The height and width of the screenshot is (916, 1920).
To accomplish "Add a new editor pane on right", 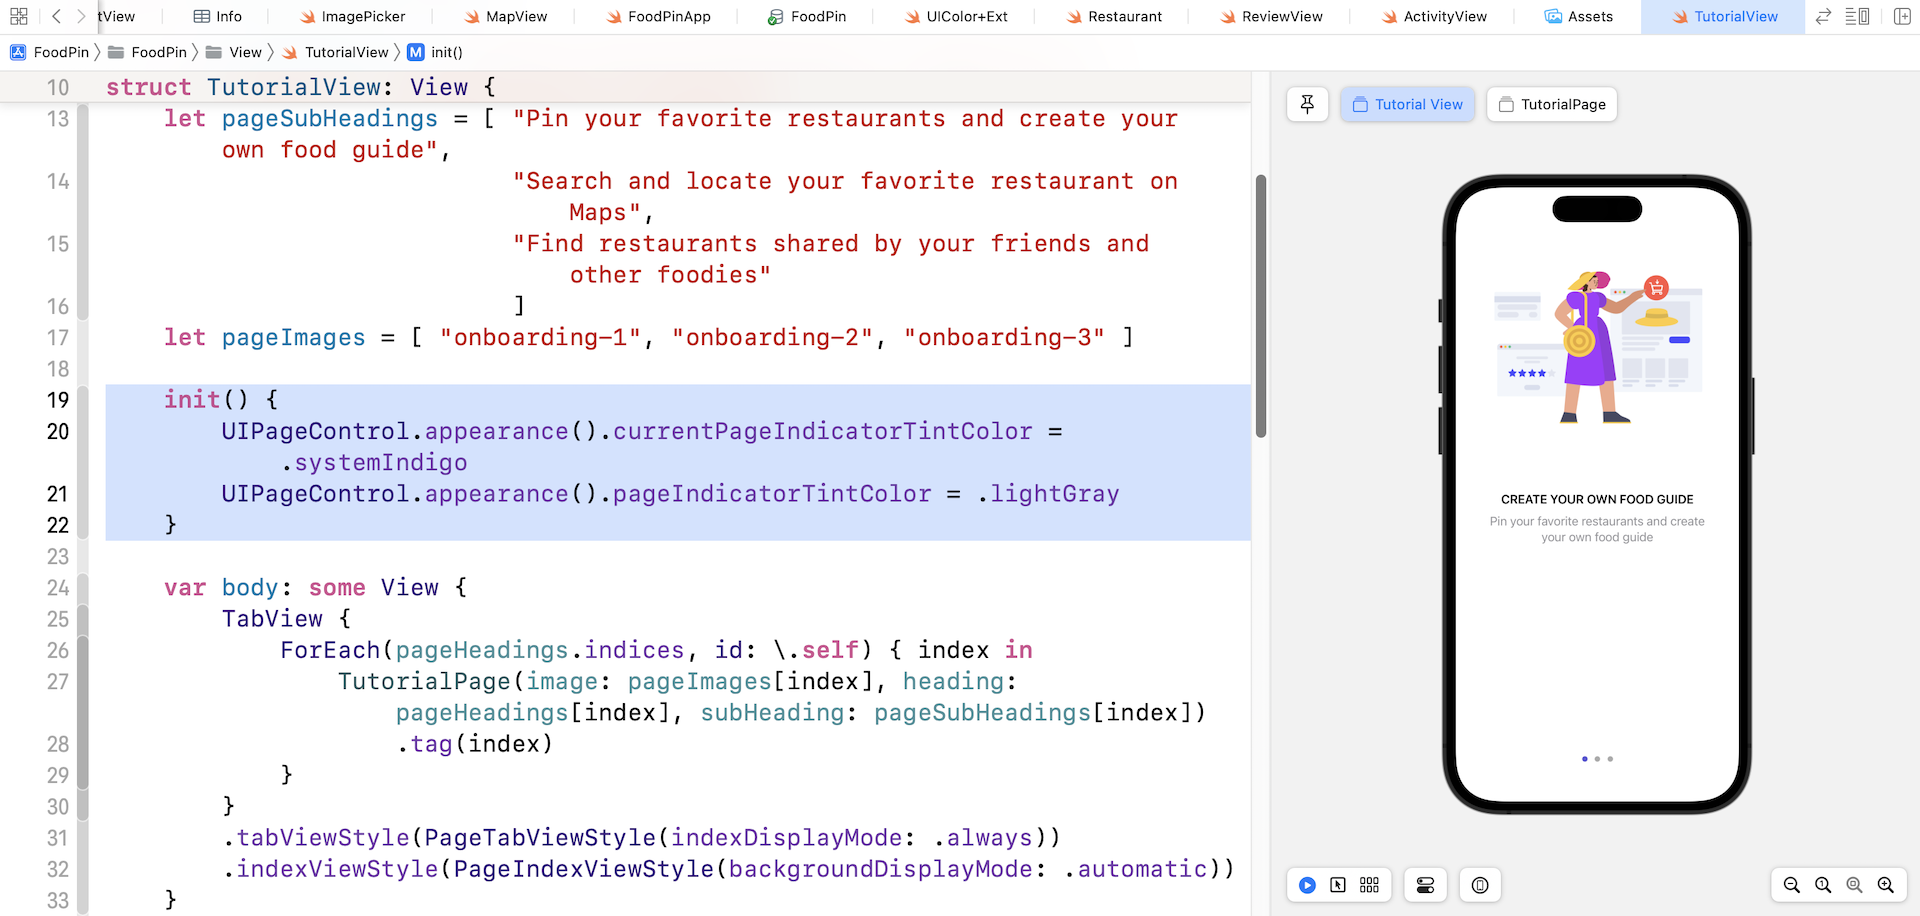I will [1901, 16].
